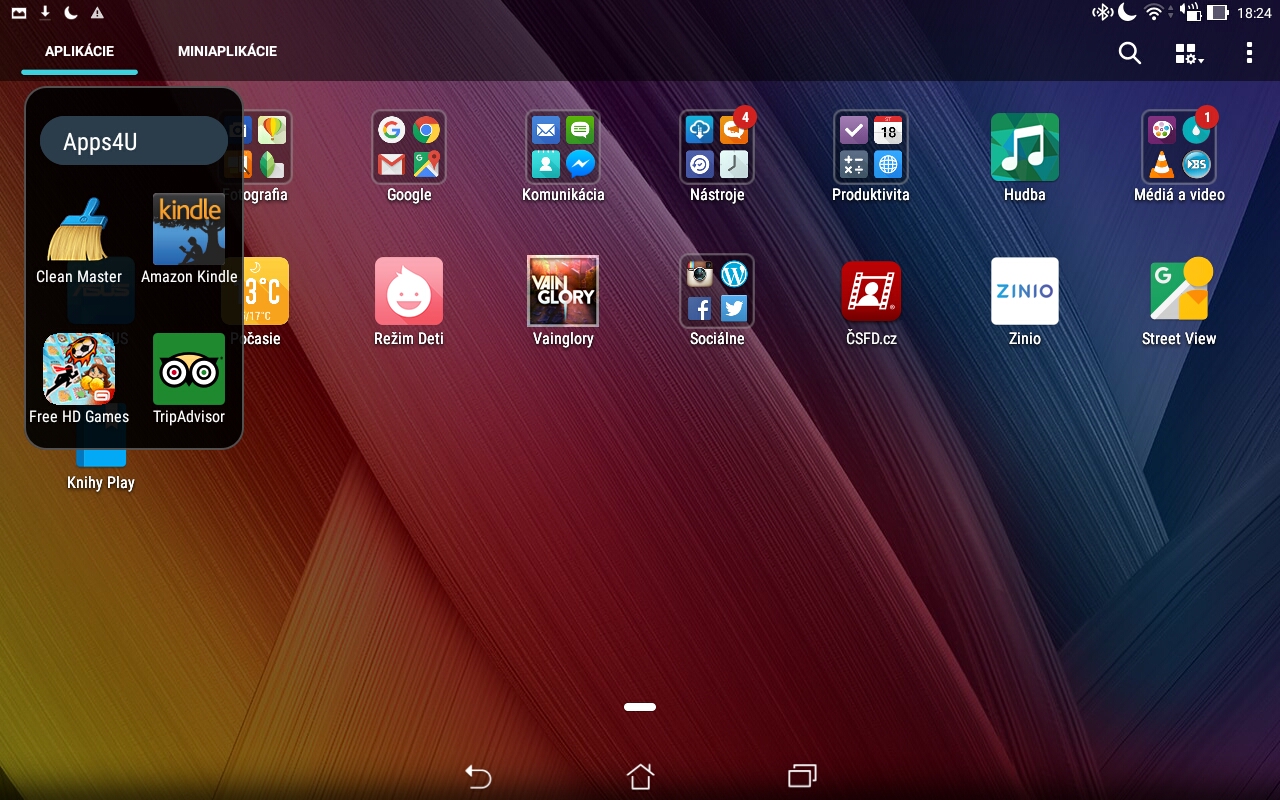Image resolution: width=1280 pixels, height=800 pixels.
Task: Tap the 18:24 clock
Action: [1254, 13]
